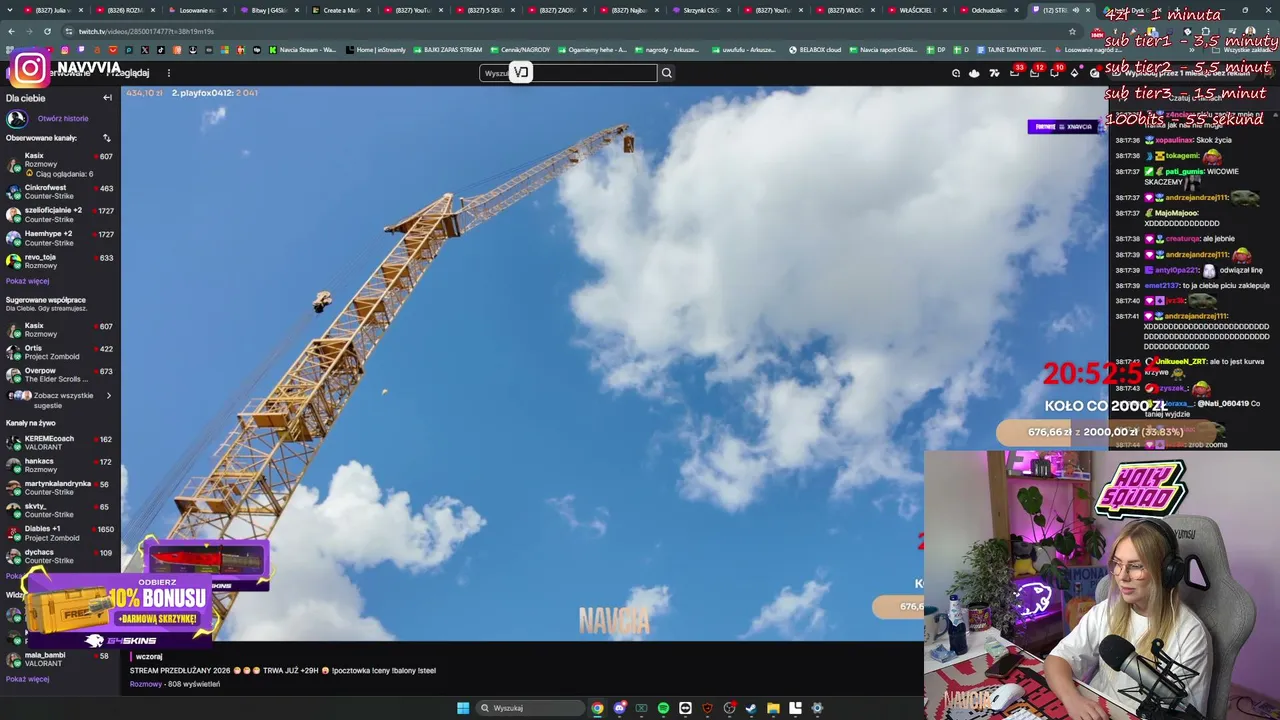Open the X (Twitter) bookmark icon
The height and width of the screenshot is (720, 1280).
click(145, 50)
